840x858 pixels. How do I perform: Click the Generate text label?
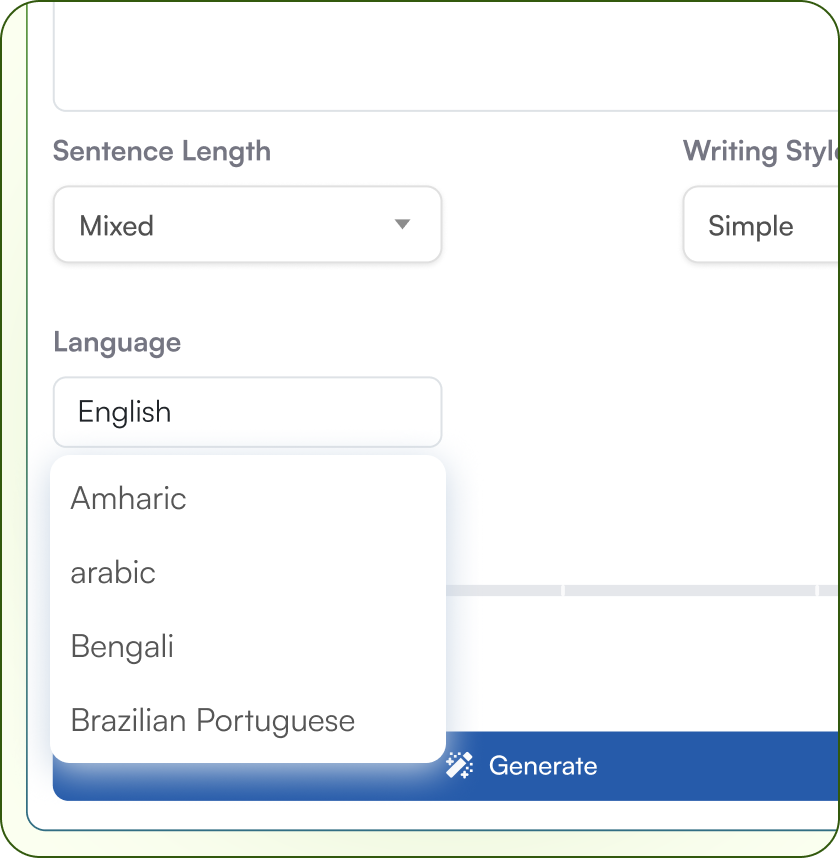543,766
